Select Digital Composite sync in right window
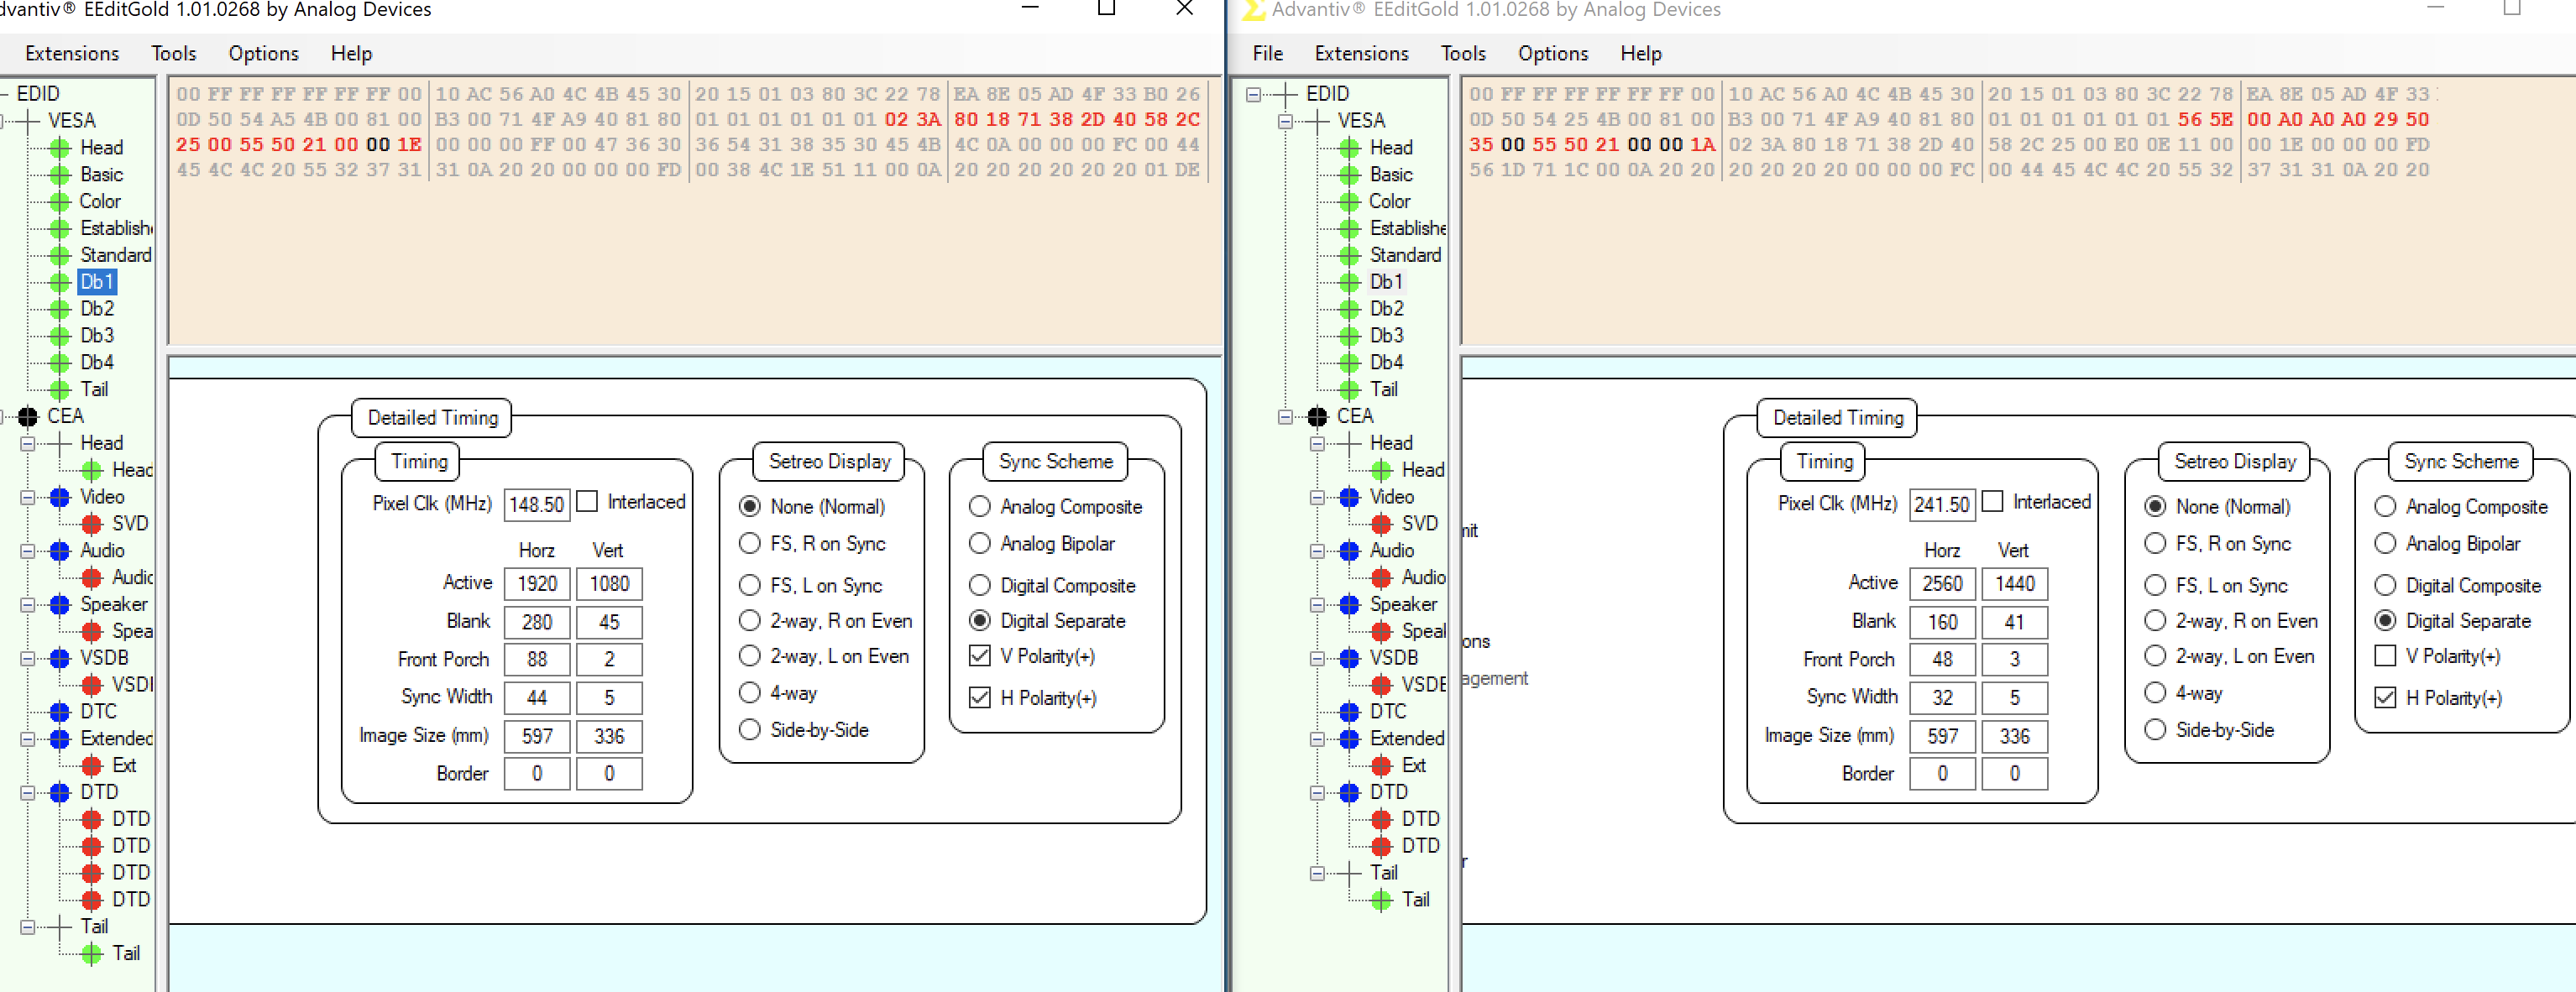The image size is (2576, 992). [2386, 586]
